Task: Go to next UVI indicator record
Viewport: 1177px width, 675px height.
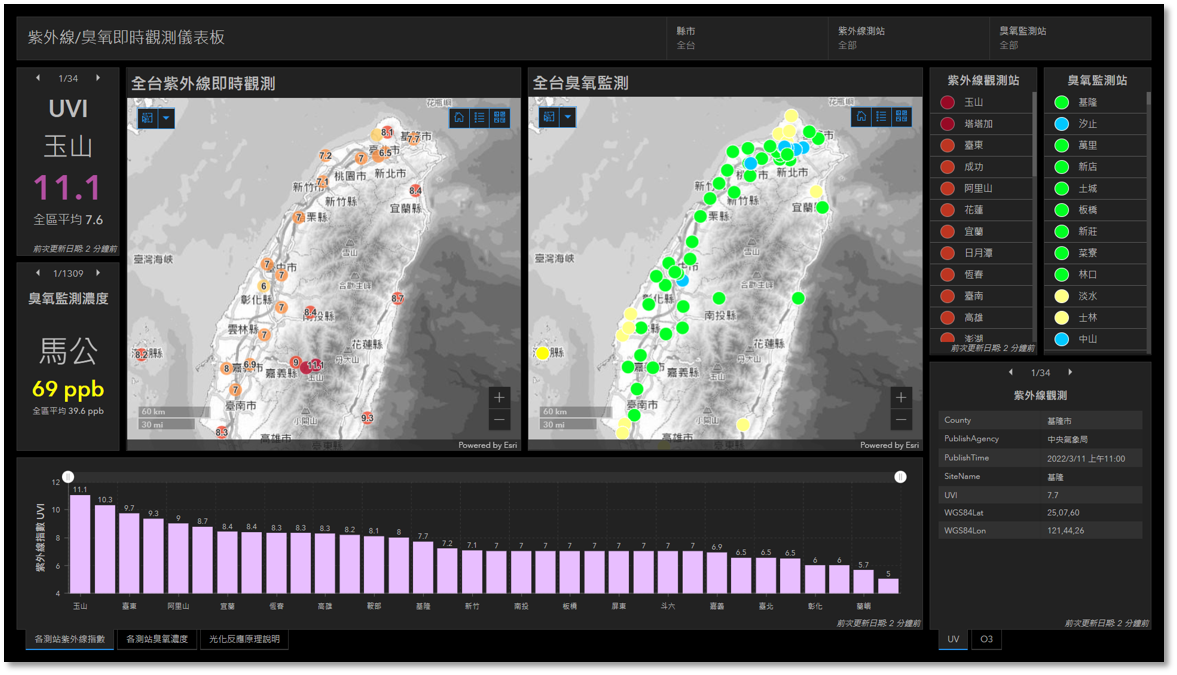Action: pyautogui.click(x=98, y=78)
